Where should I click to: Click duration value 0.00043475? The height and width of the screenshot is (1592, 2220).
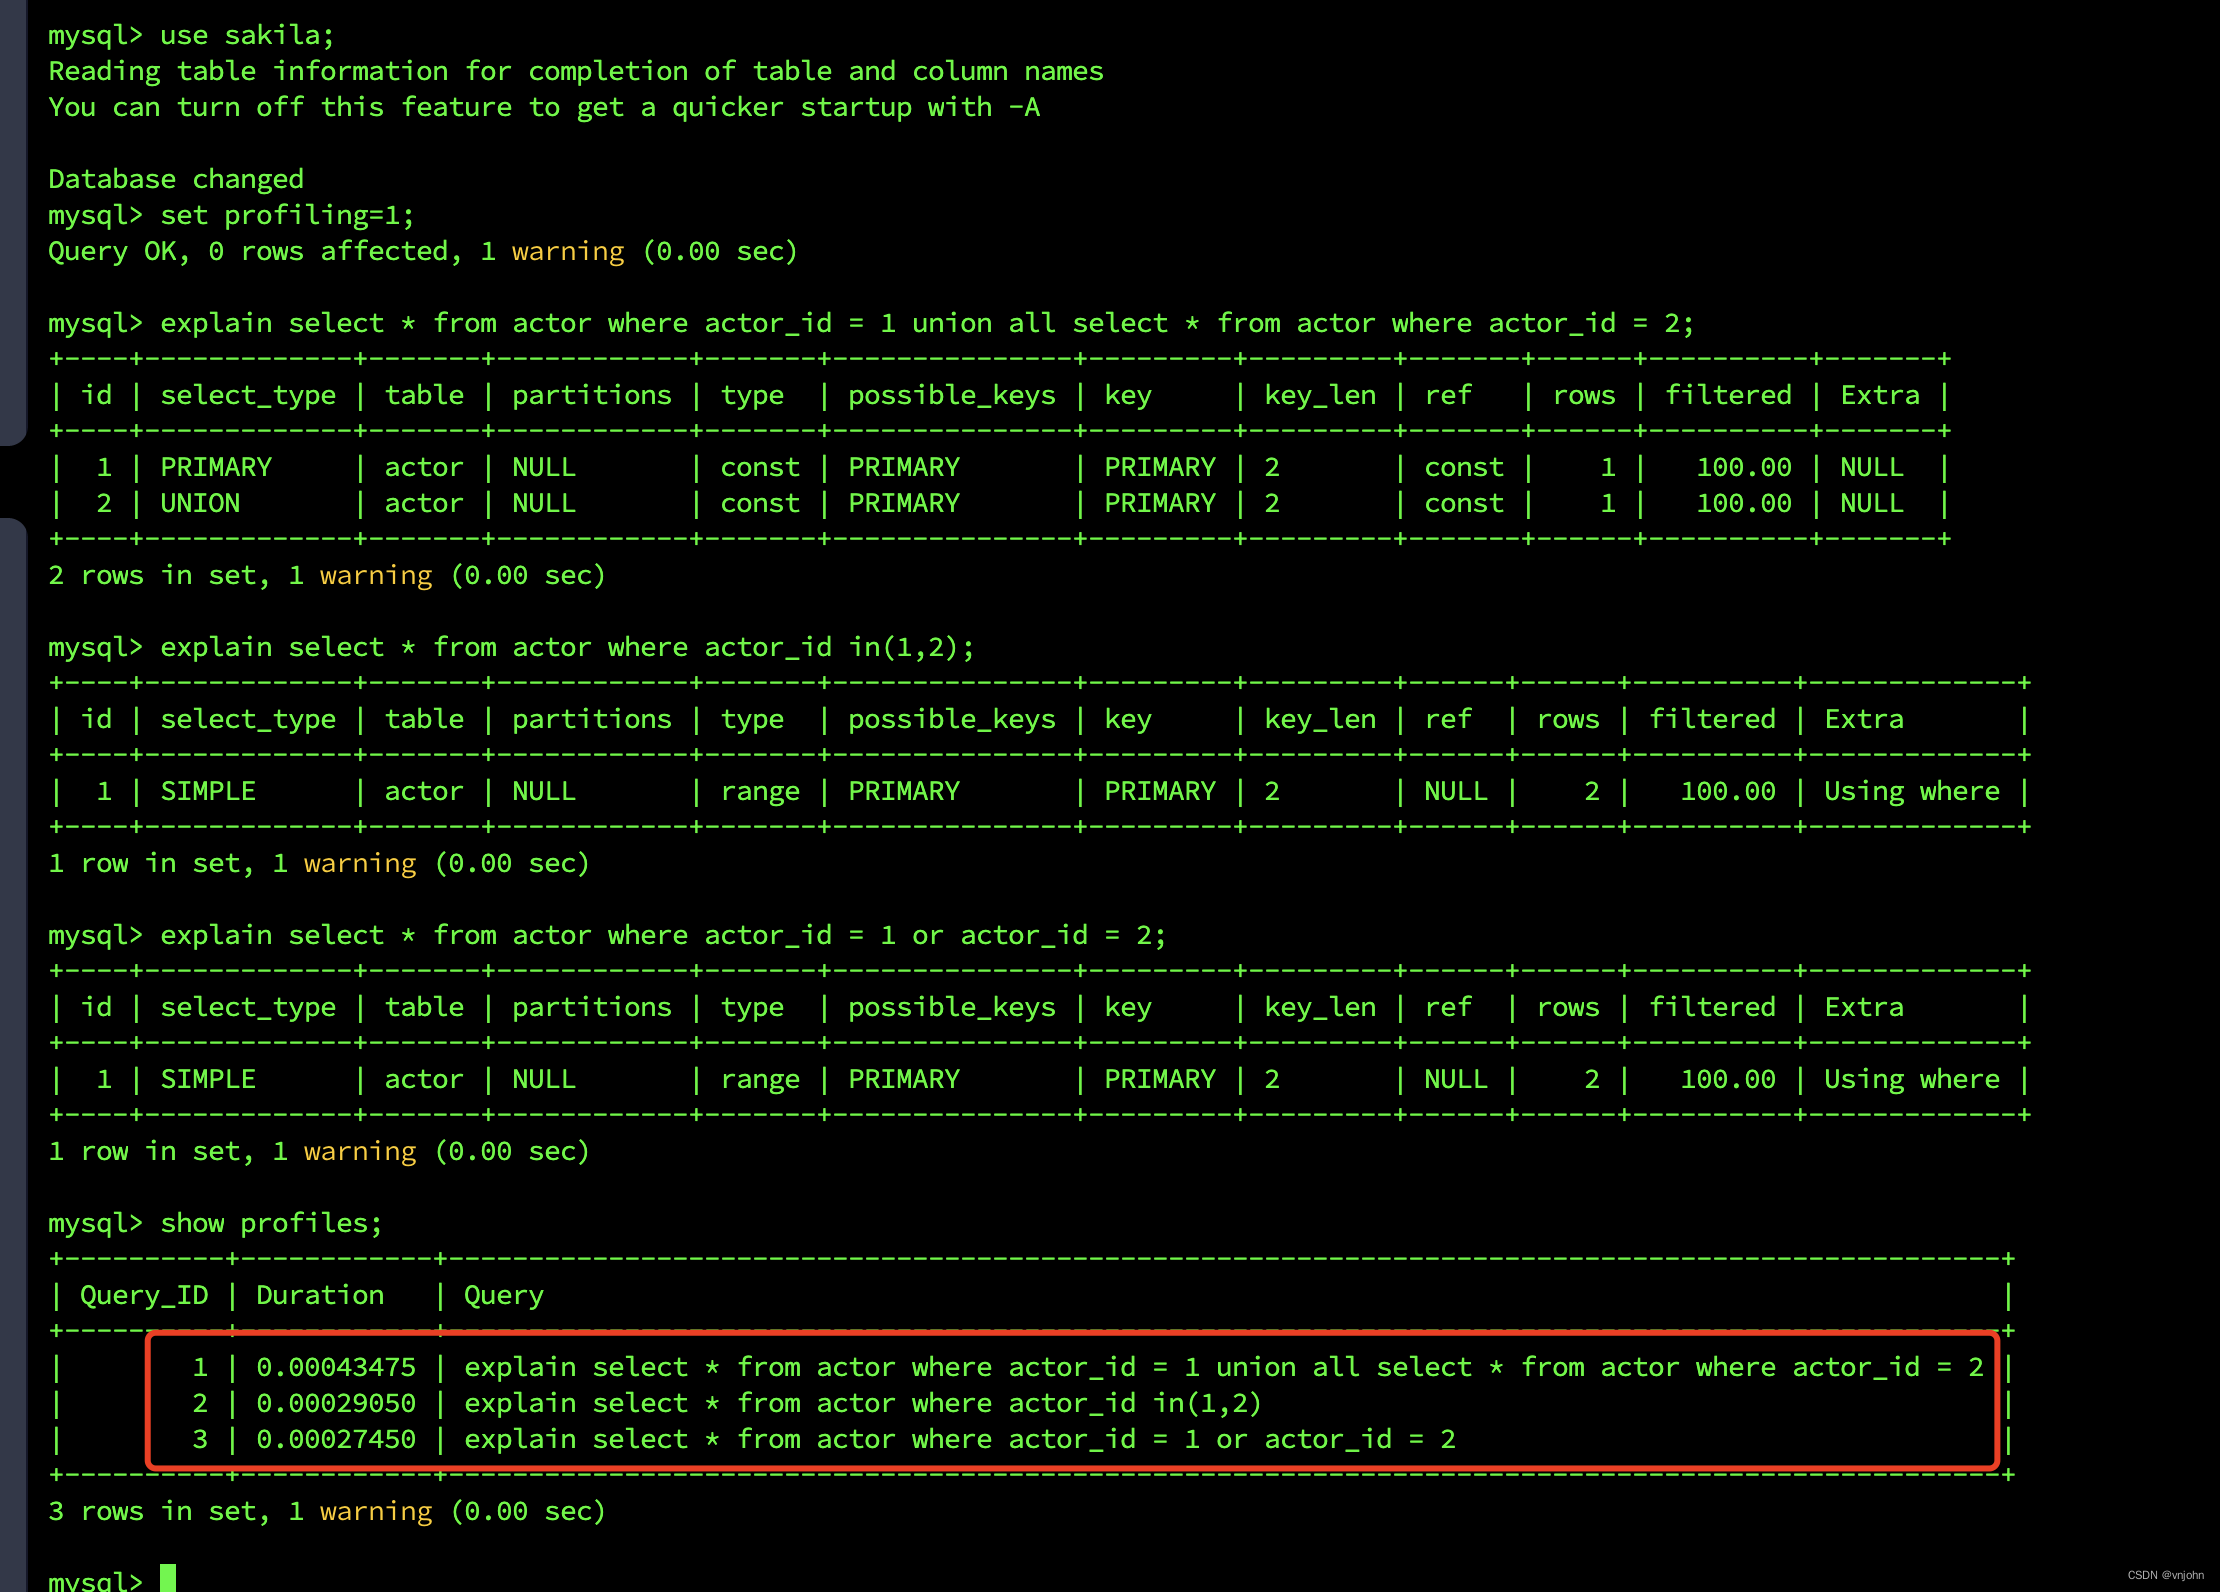(x=336, y=1367)
